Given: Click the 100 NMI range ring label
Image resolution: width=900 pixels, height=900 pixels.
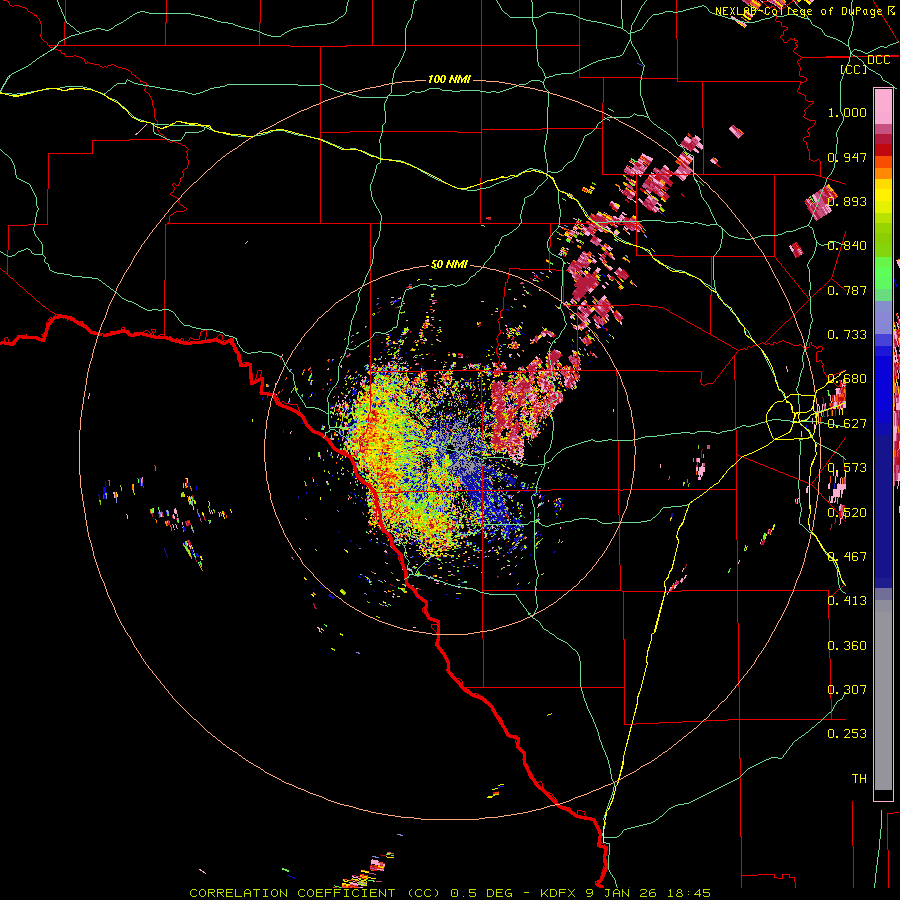Looking at the screenshot, I should pos(449,79).
